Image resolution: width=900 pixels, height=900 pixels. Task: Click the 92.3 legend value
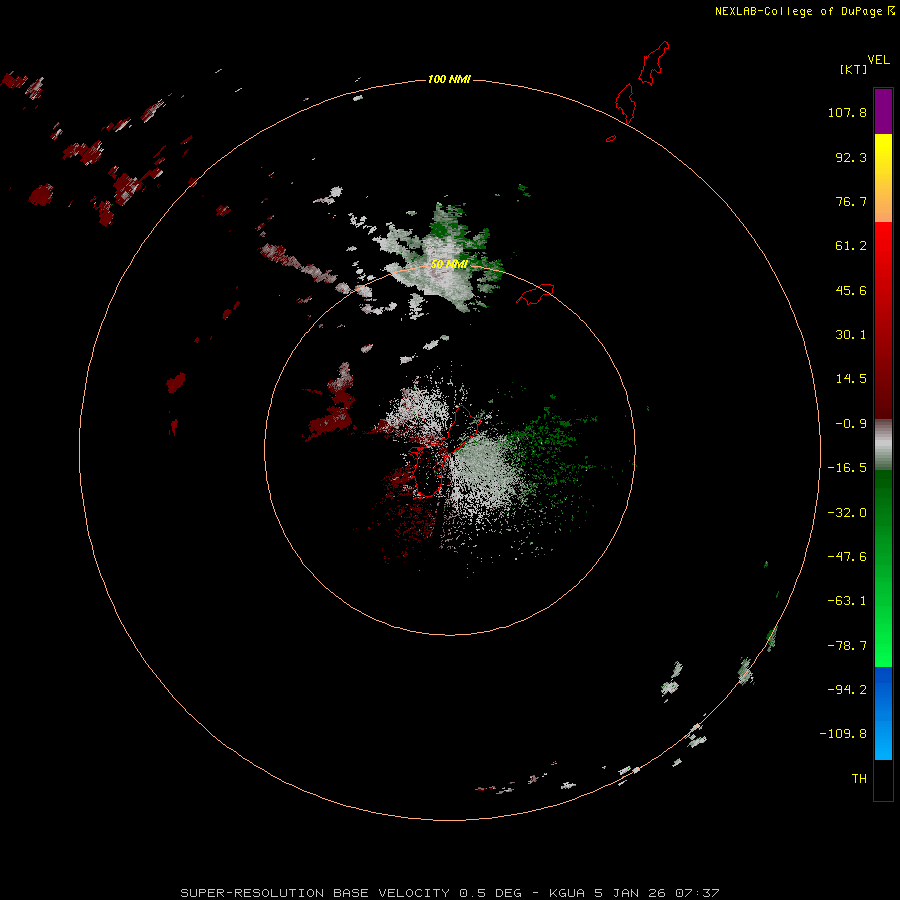(x=851, y=157)
